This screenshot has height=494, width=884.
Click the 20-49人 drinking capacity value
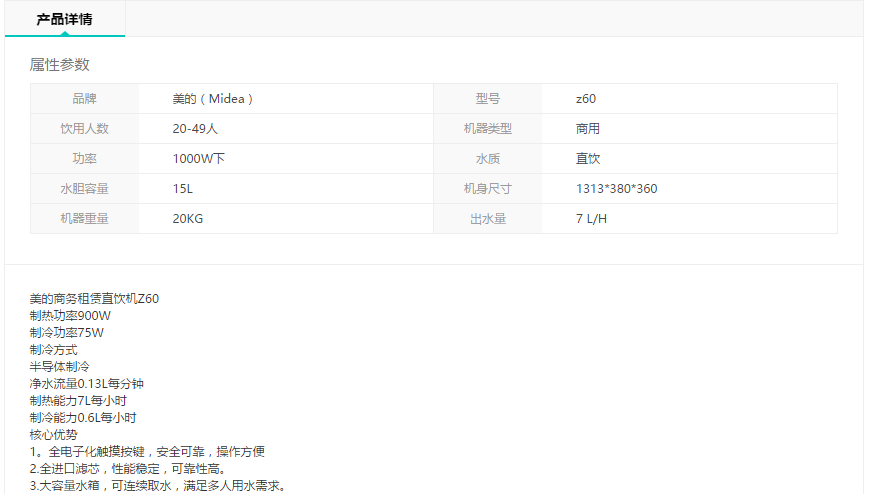(195, 129)
